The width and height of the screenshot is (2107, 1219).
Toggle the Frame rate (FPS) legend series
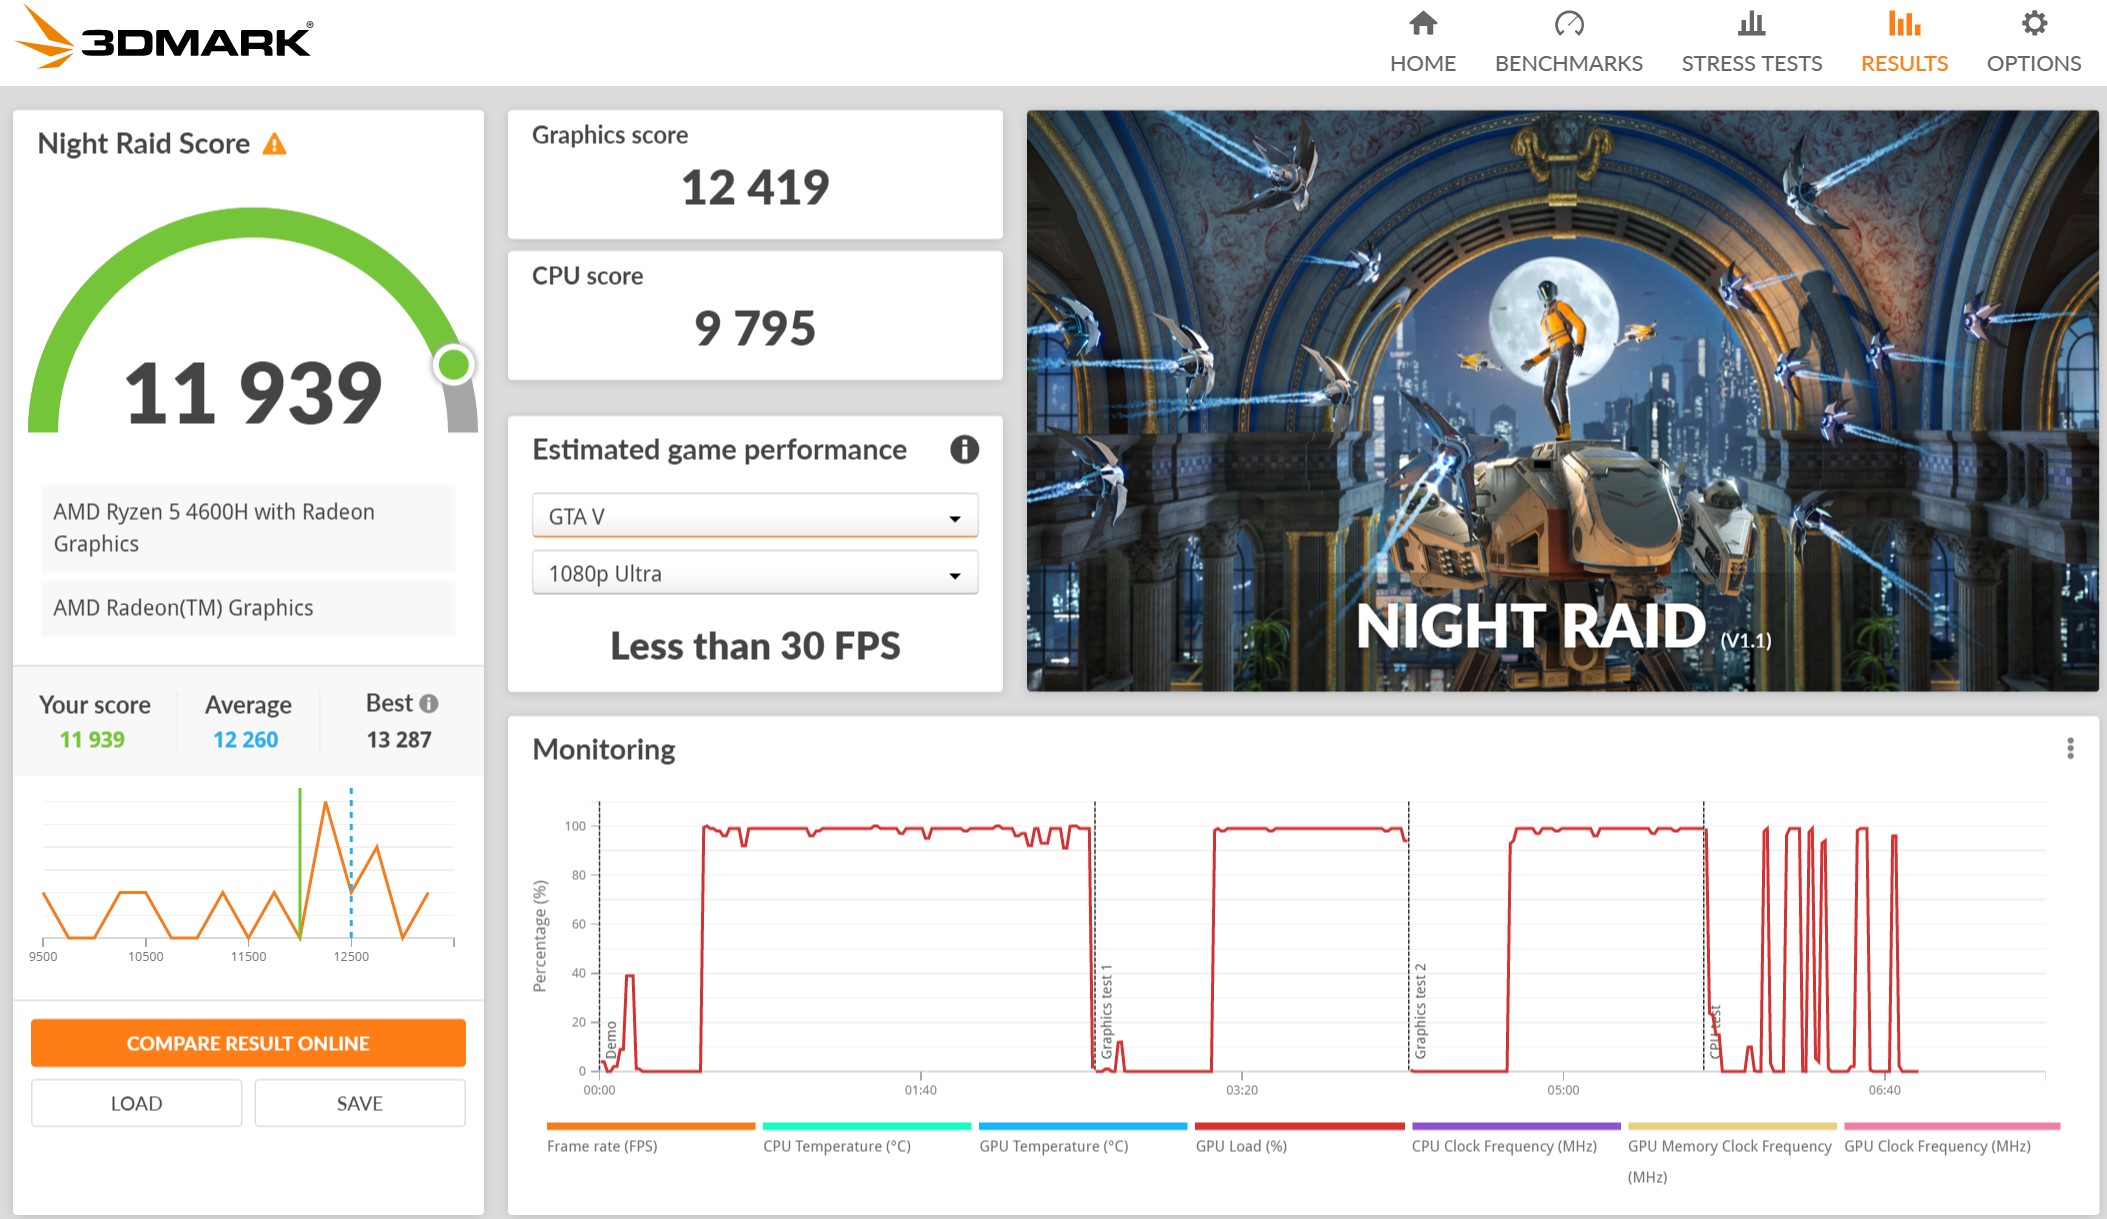602,1146
